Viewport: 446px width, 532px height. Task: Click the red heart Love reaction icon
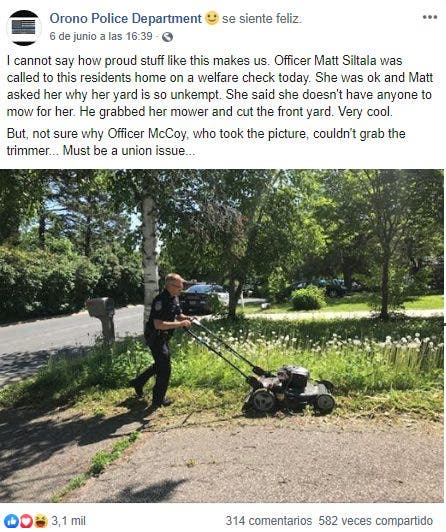26,521
